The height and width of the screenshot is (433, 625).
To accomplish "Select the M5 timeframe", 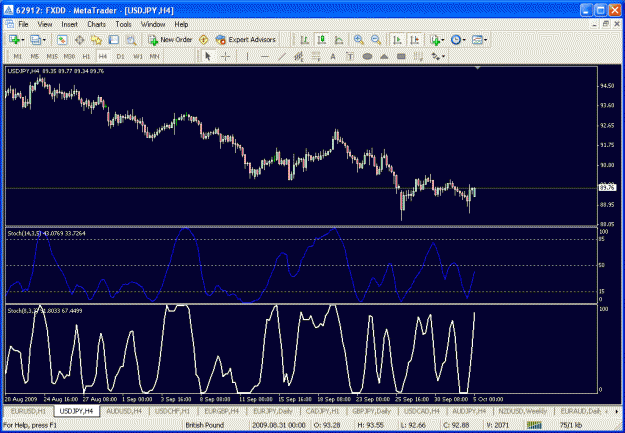I will pyautogui.click(x=35, y=57).
